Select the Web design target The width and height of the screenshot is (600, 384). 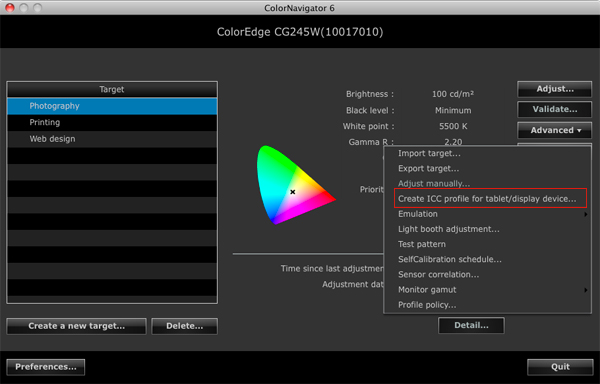tap(112, 139)
